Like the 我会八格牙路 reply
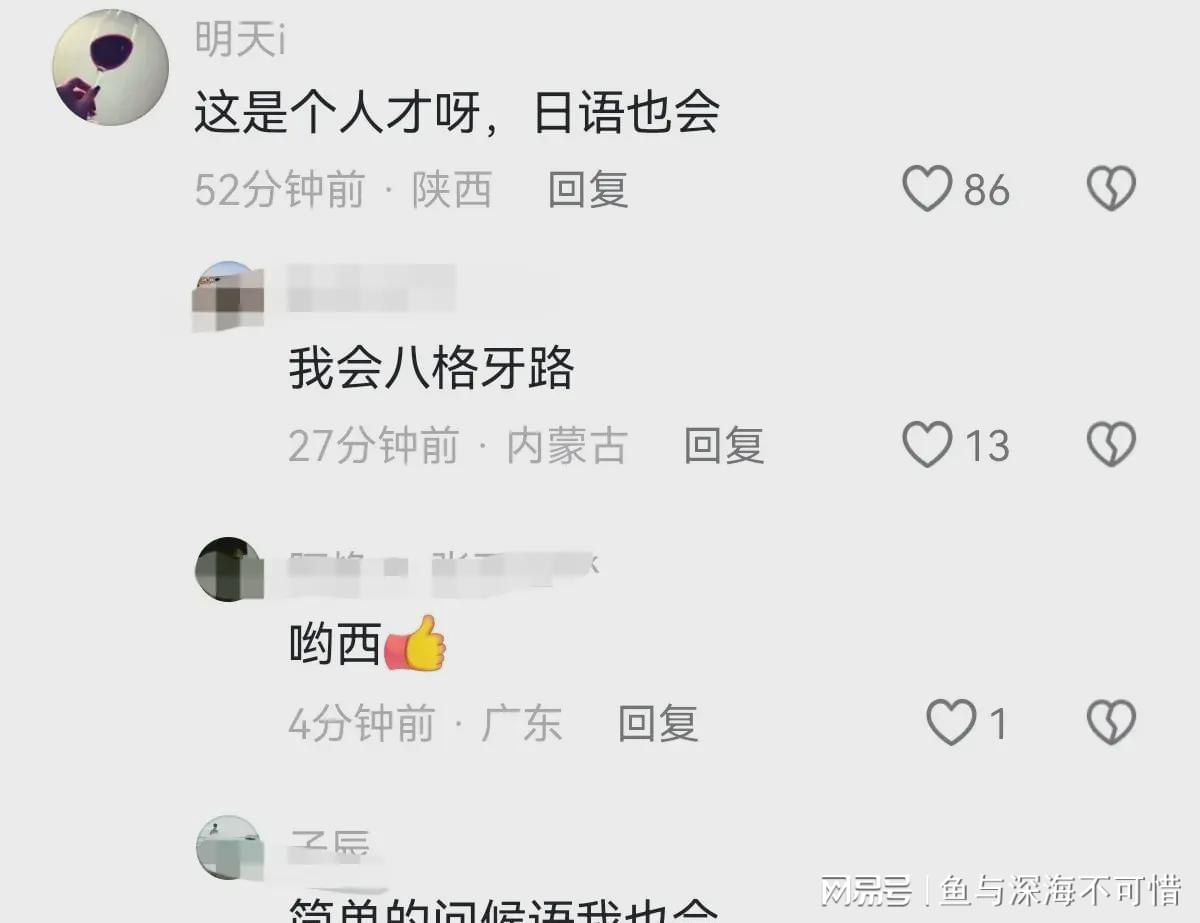 [x=927, y=445]
